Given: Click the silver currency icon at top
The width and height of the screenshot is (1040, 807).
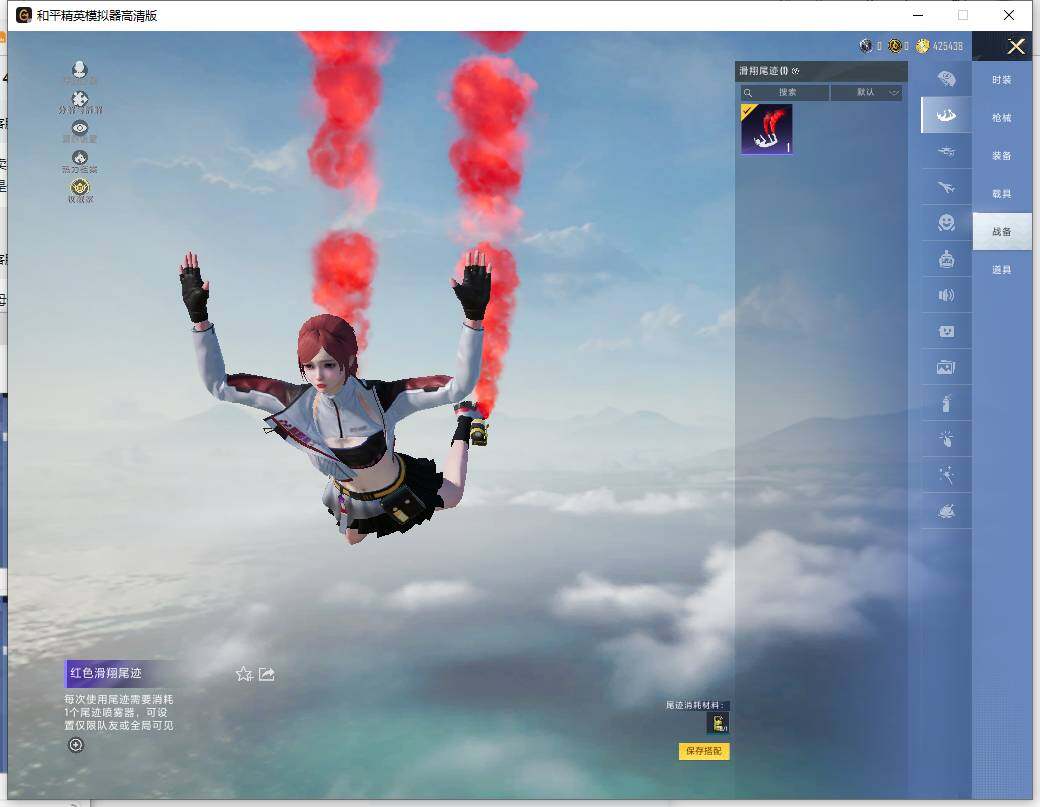Looking at the screenshot, I should click(866, 46).
